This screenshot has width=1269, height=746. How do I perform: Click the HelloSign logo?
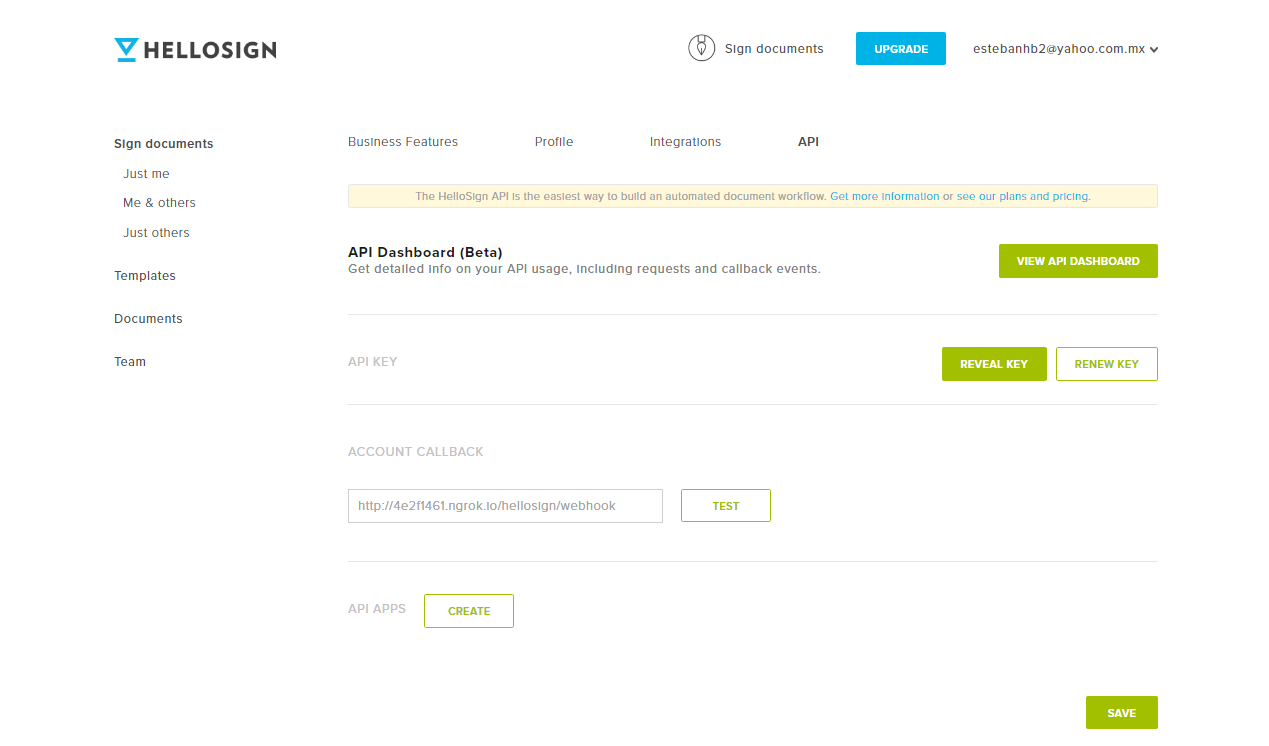click(195, 49)
